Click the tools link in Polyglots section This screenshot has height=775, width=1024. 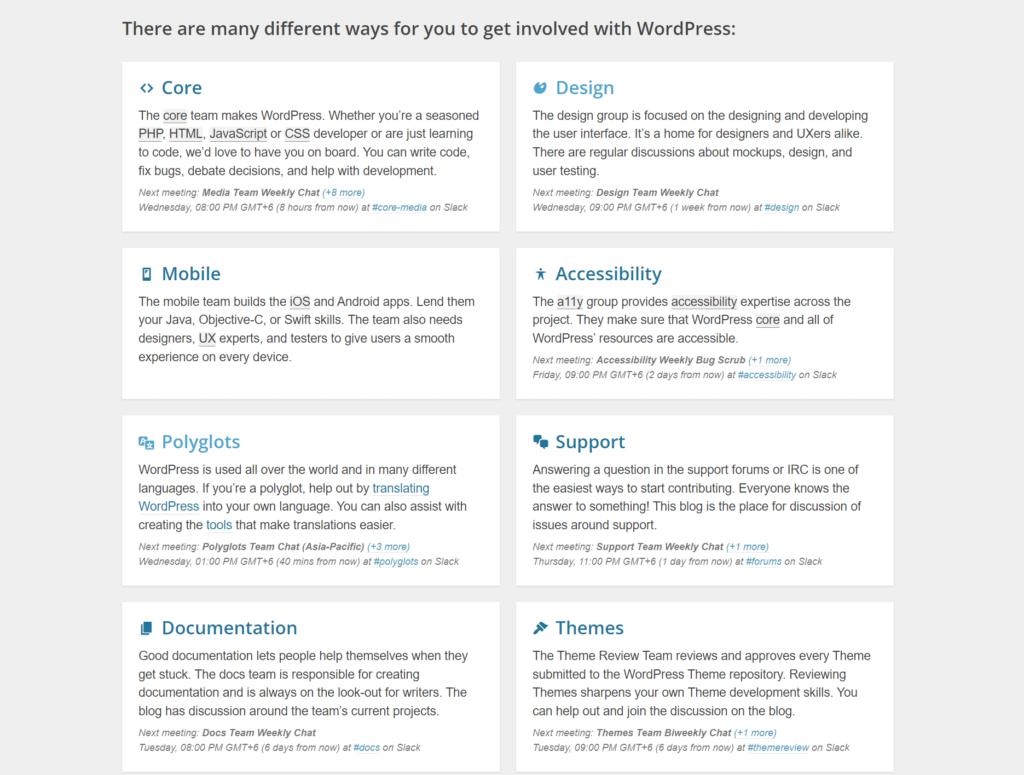219,524
